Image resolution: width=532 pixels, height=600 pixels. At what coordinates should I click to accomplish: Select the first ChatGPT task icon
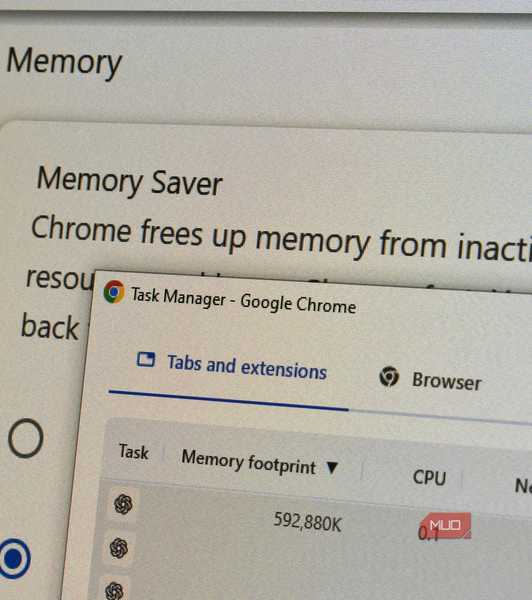(x=123, y=504)
